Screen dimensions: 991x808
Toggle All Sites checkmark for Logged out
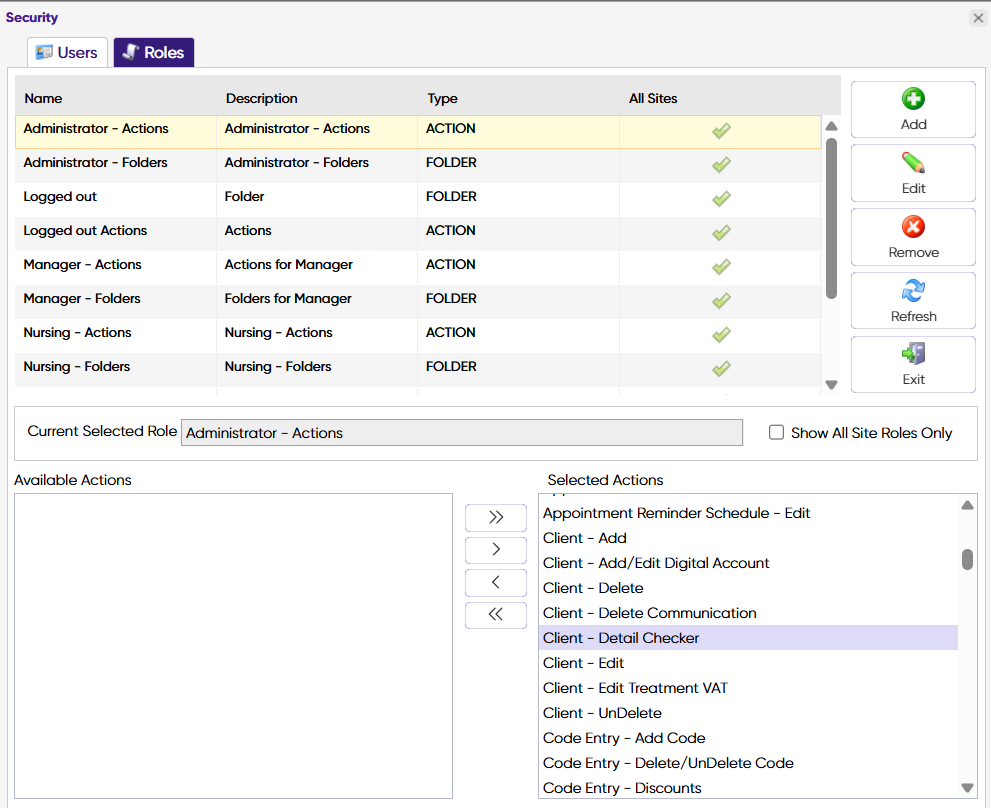point(721,198)
